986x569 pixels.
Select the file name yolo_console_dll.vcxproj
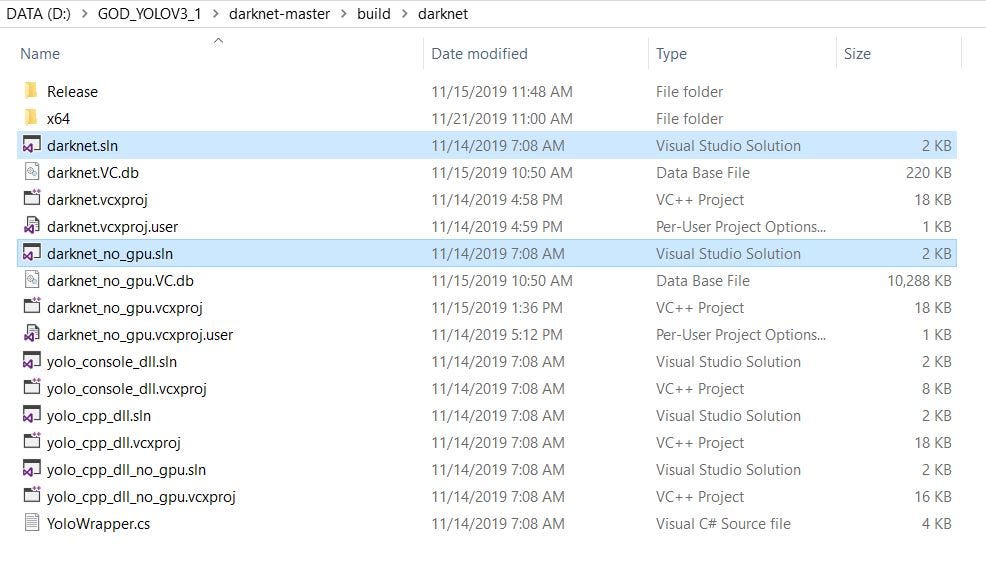(126, 389)
